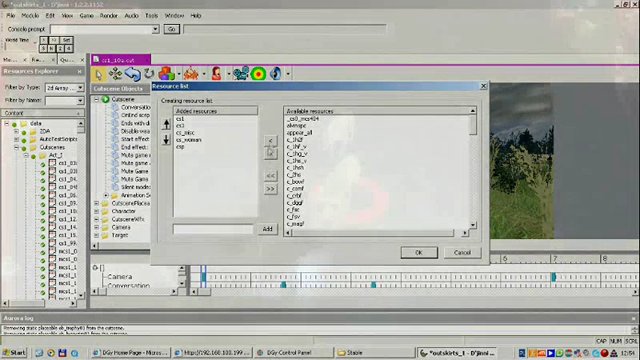Expand the CutscenePlaceable folder node
This screenshot has width=640, height=360.
click(x=96, y=203)
